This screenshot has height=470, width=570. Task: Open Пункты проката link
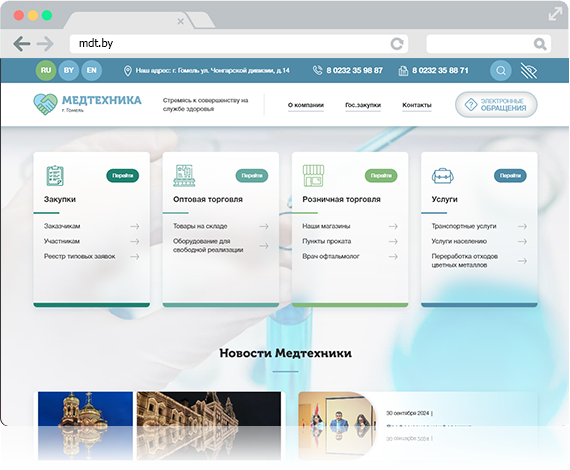(x=326, y=241)
